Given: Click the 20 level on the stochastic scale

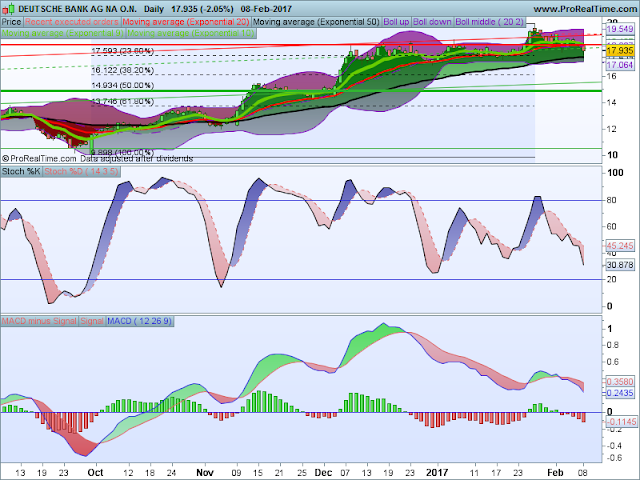Looking at the screenshot, I should (612, 280).
